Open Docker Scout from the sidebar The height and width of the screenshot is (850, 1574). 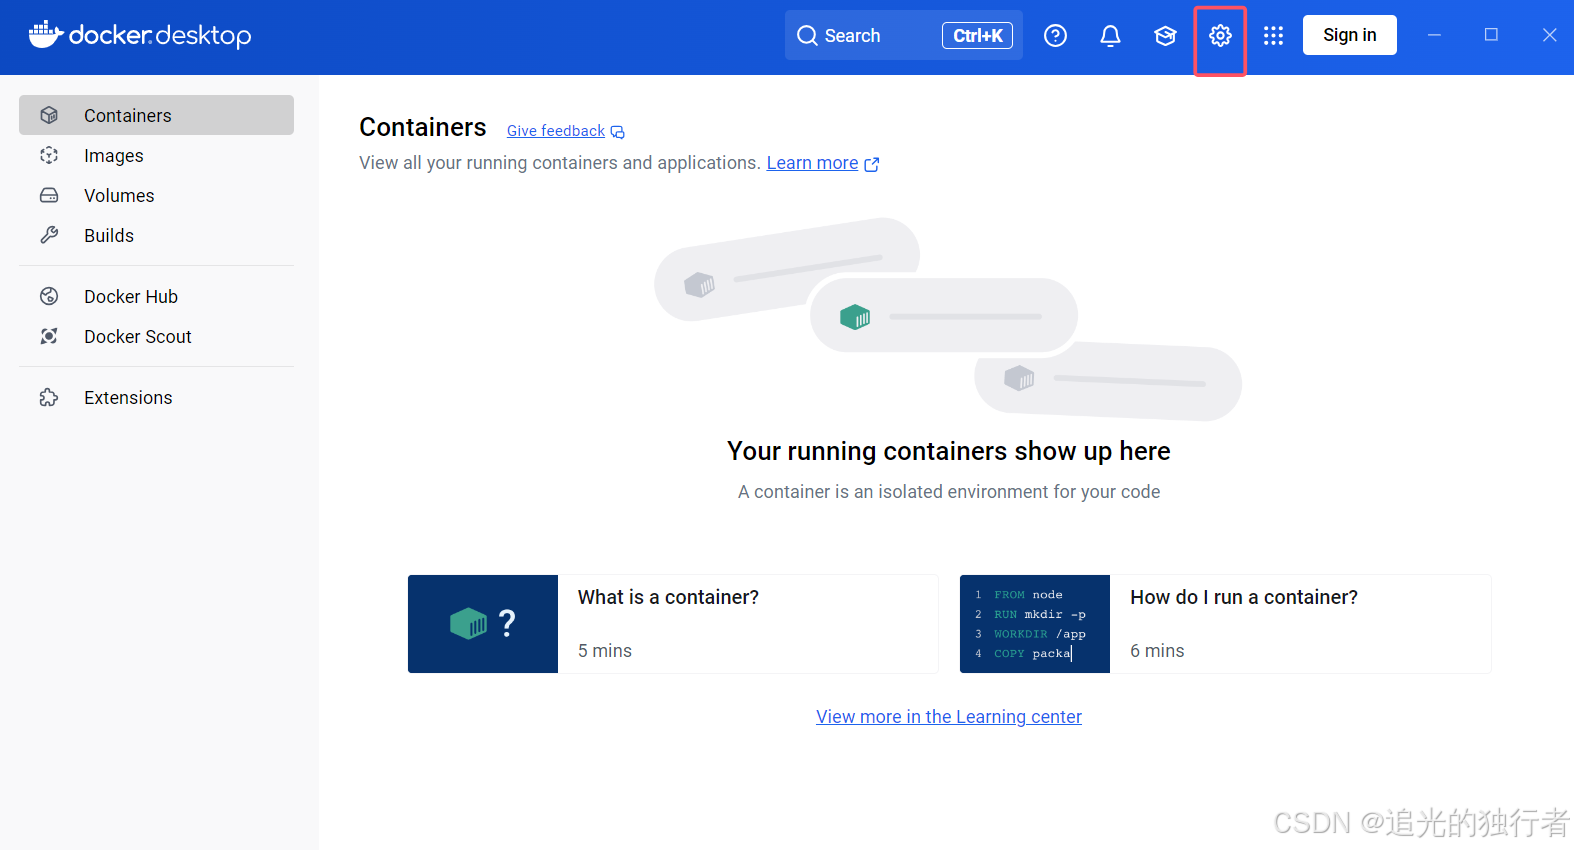point(156,336)
